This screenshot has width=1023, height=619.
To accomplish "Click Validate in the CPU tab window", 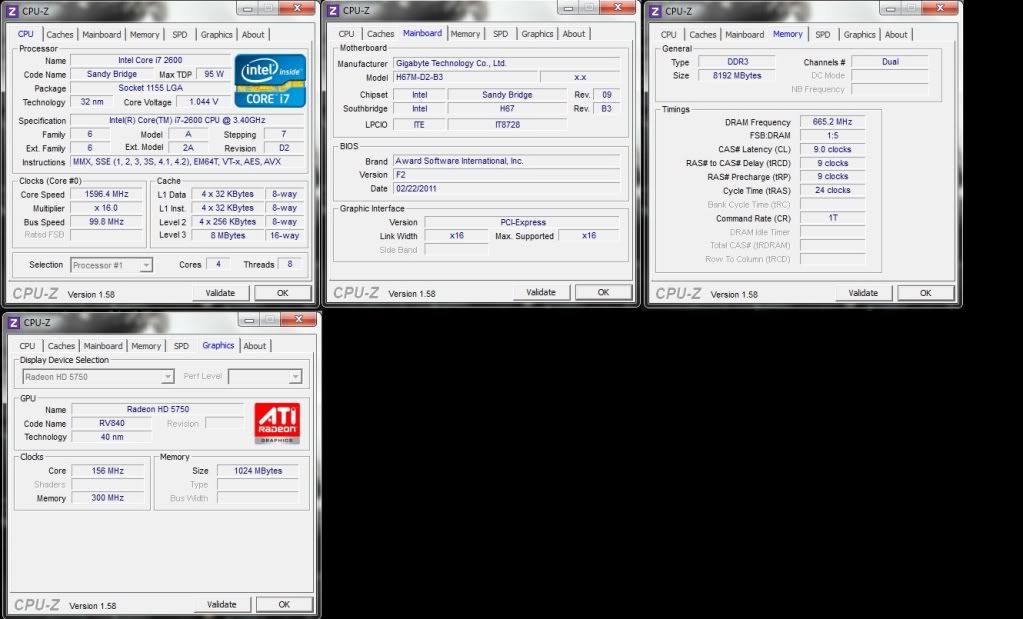I will (x=221, y=294).
